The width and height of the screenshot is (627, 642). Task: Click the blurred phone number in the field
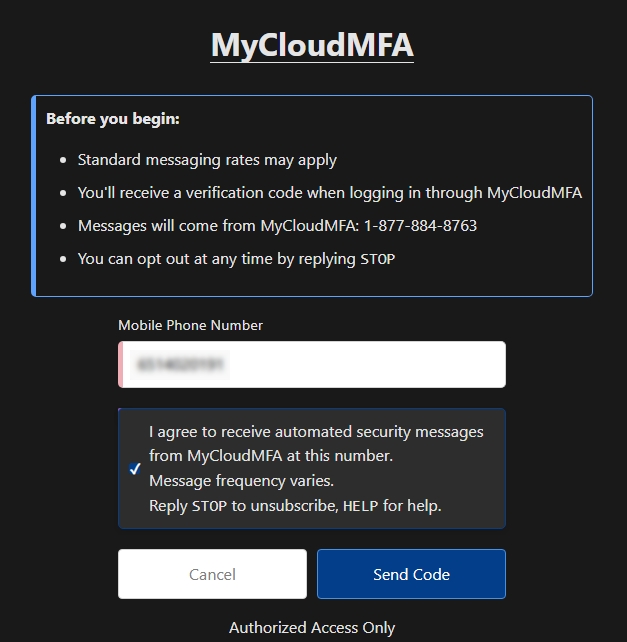(x=181, y=364)
